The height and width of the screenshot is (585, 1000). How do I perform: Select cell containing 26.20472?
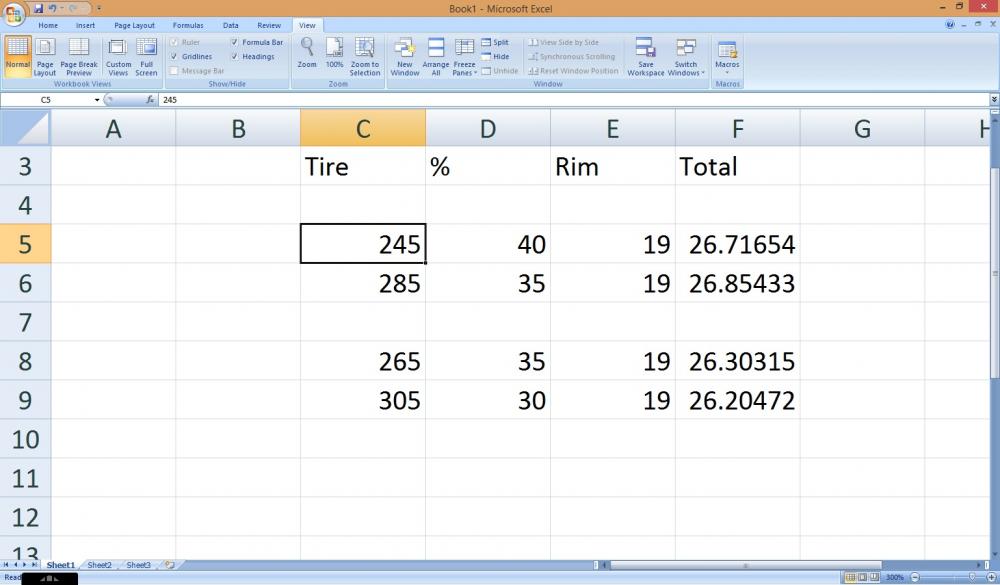coord(737,400)
